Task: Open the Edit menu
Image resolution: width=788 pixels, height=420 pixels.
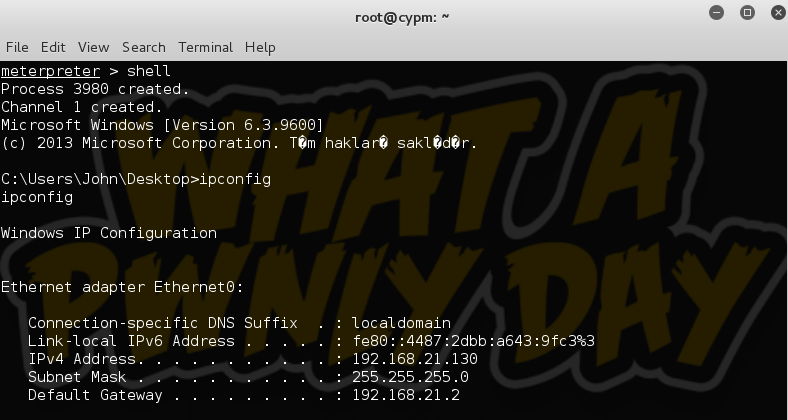Action: pyautogui.click(x=53, y=47)
